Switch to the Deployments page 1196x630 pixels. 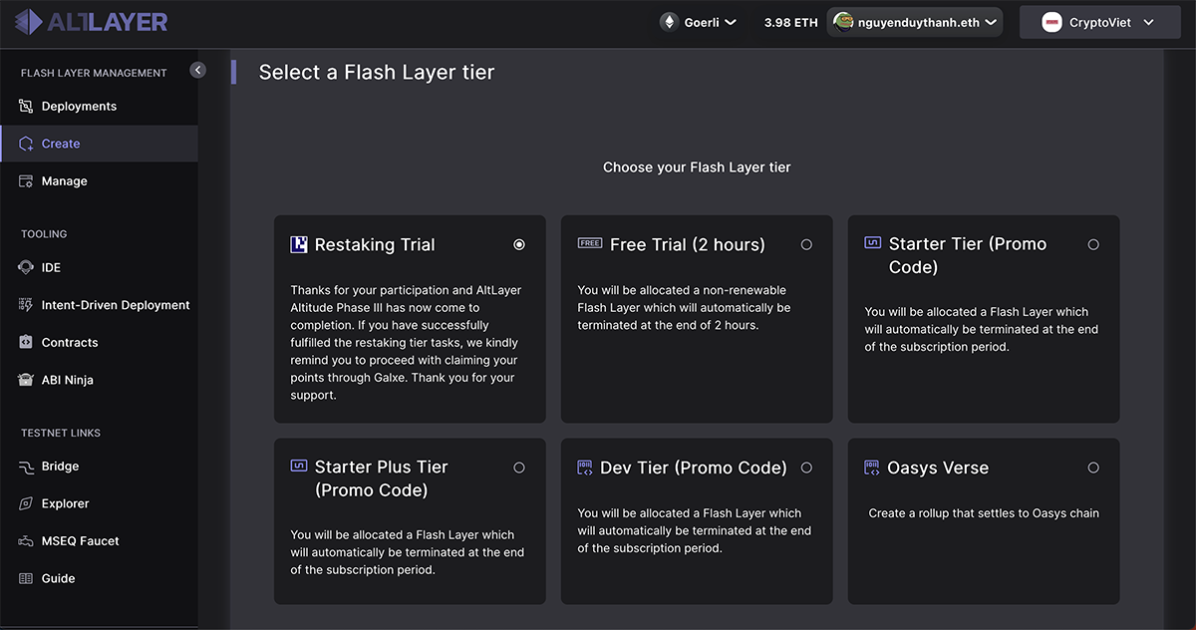pos(77,106)
